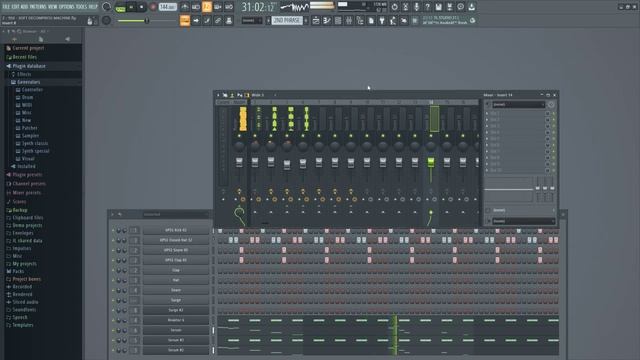This screenshot has height=360, width=640.
Task: Toggle the metronome icon
Action: (x=185, y=7)
